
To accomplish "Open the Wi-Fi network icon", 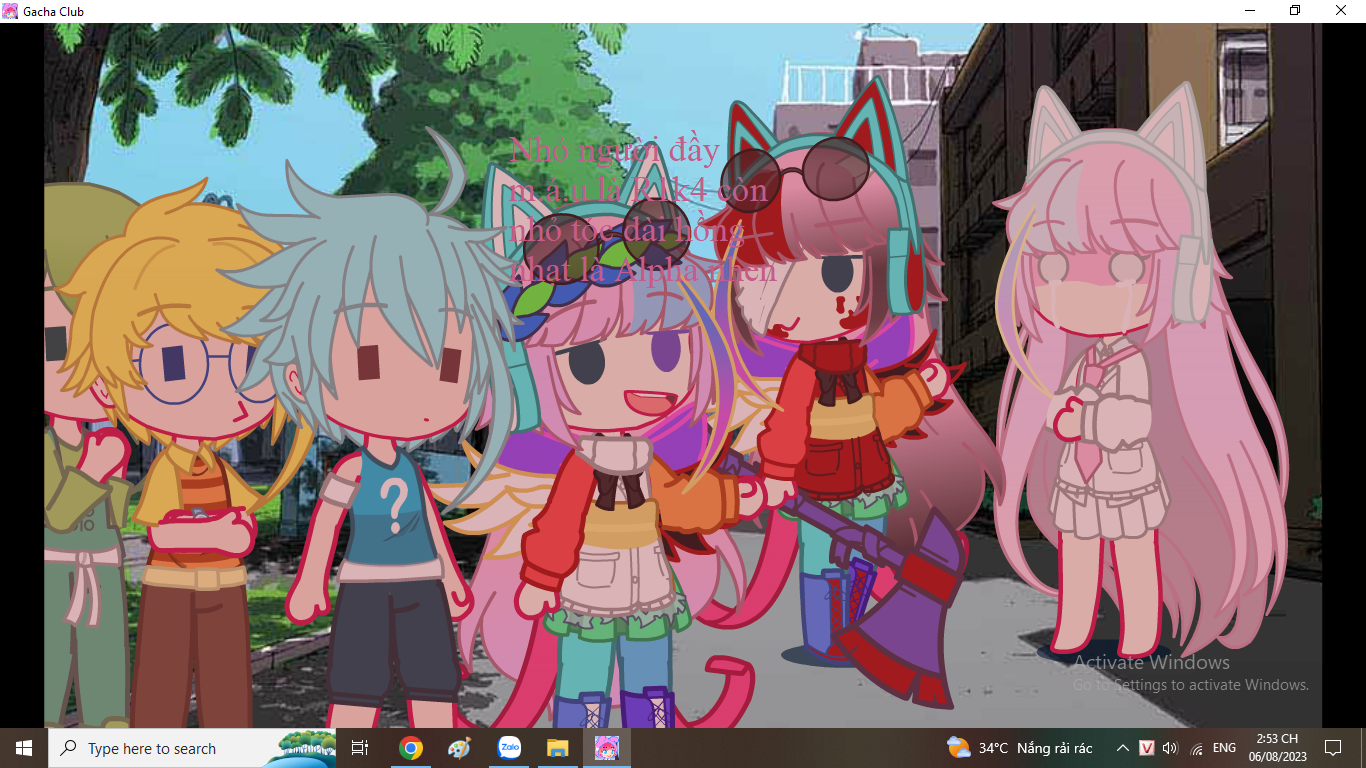I will (1197, 748).
